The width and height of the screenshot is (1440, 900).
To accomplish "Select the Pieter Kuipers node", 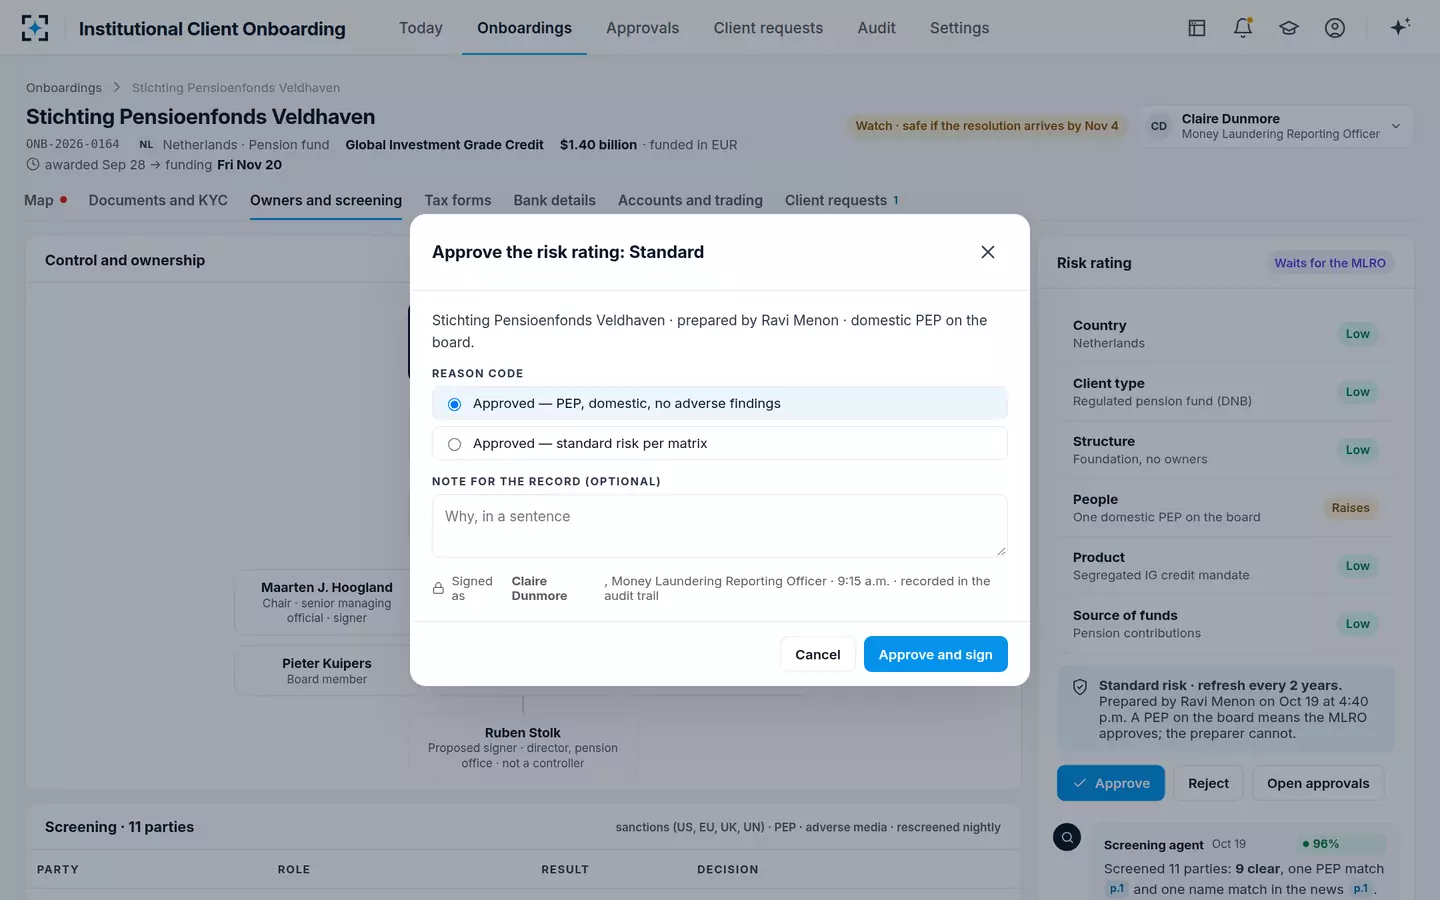I will click(327, 671).
